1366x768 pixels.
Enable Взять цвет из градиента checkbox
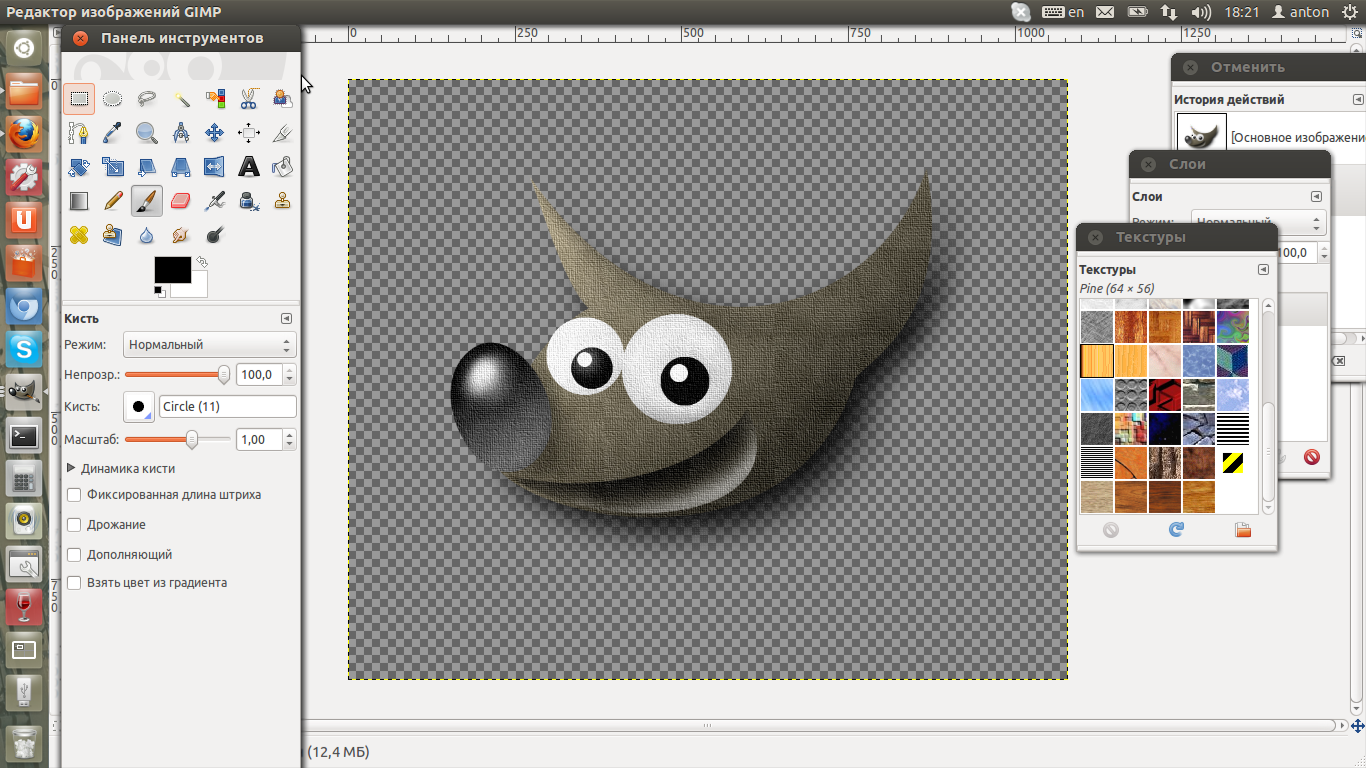[74, 583]
